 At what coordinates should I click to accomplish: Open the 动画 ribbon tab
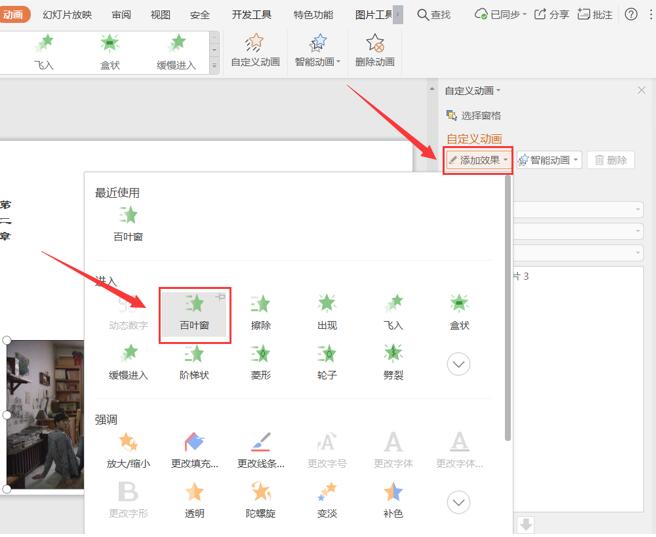pos(14,15)
